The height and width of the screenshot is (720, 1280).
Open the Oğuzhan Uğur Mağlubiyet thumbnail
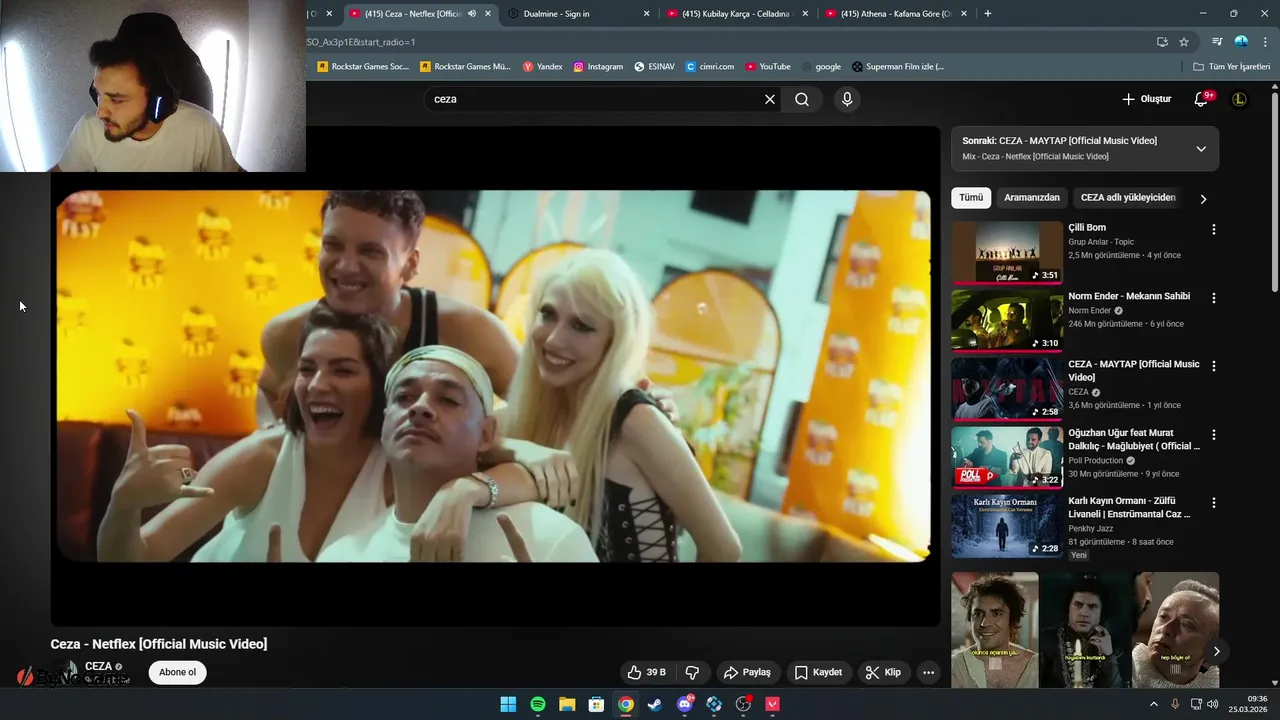(1007, 457)
